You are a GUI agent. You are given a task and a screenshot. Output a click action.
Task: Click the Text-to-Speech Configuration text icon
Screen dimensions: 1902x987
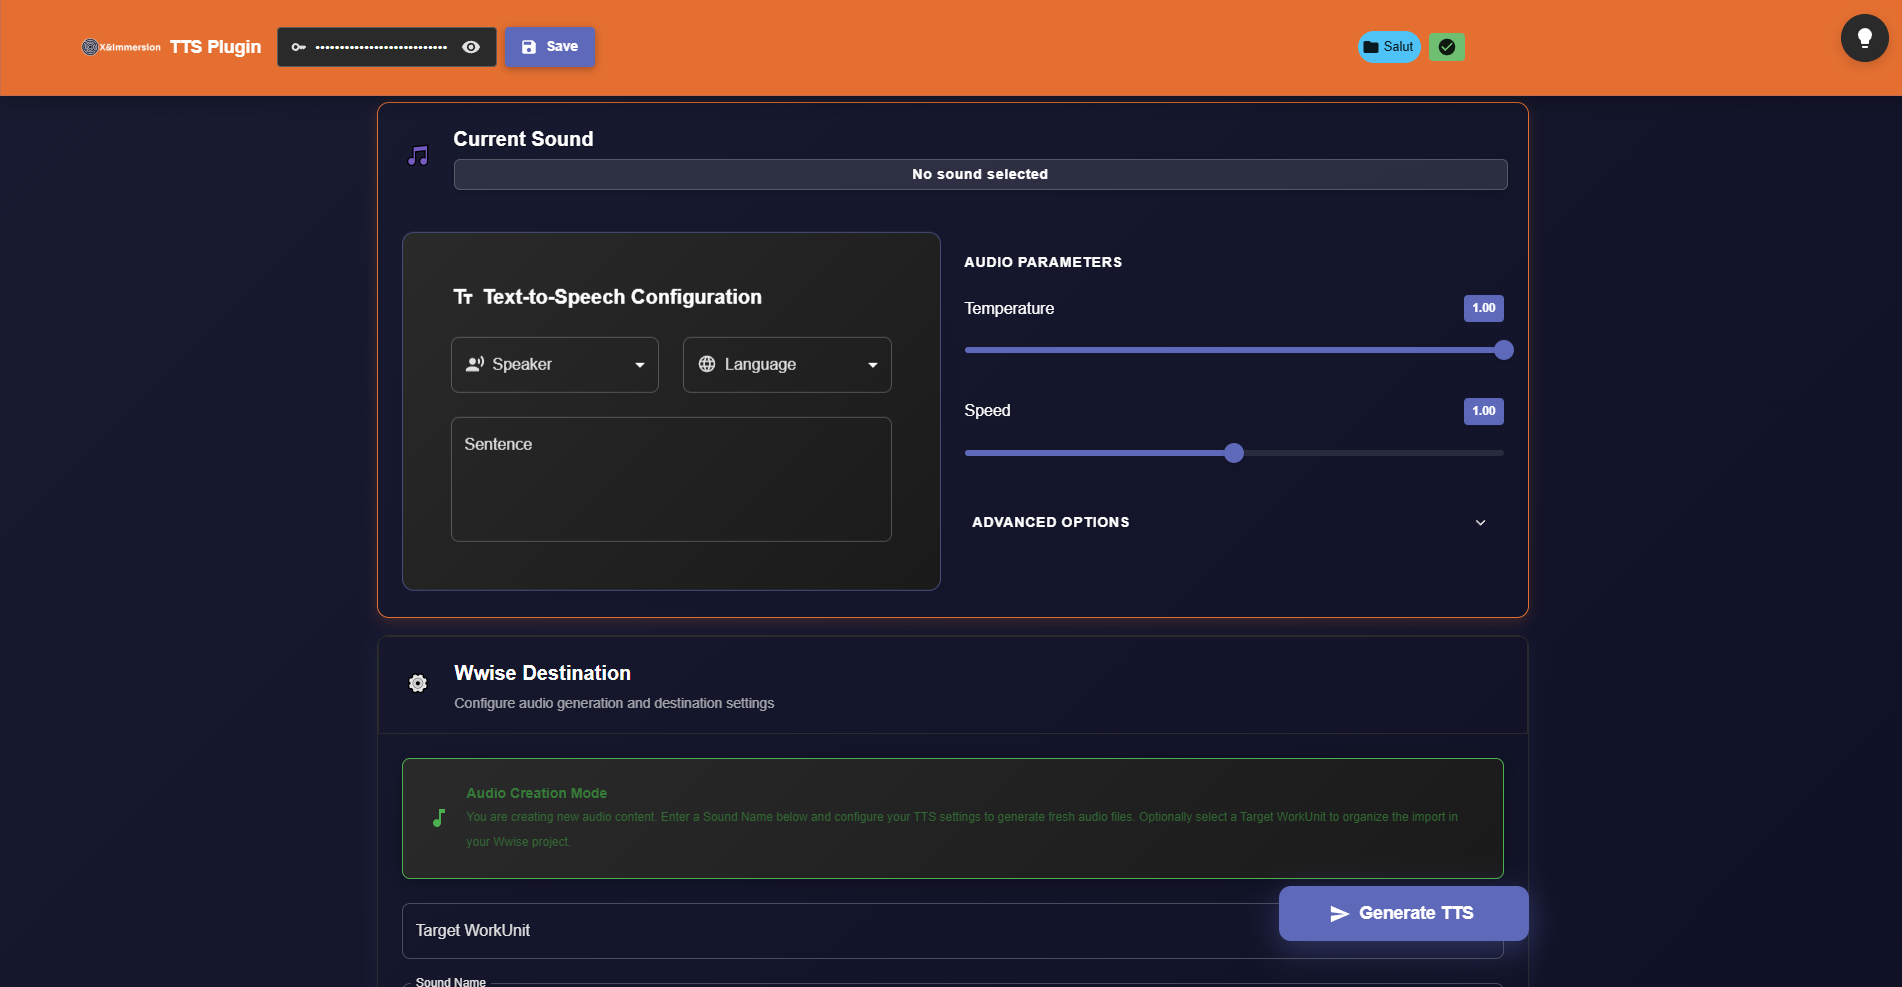(463, 297)
